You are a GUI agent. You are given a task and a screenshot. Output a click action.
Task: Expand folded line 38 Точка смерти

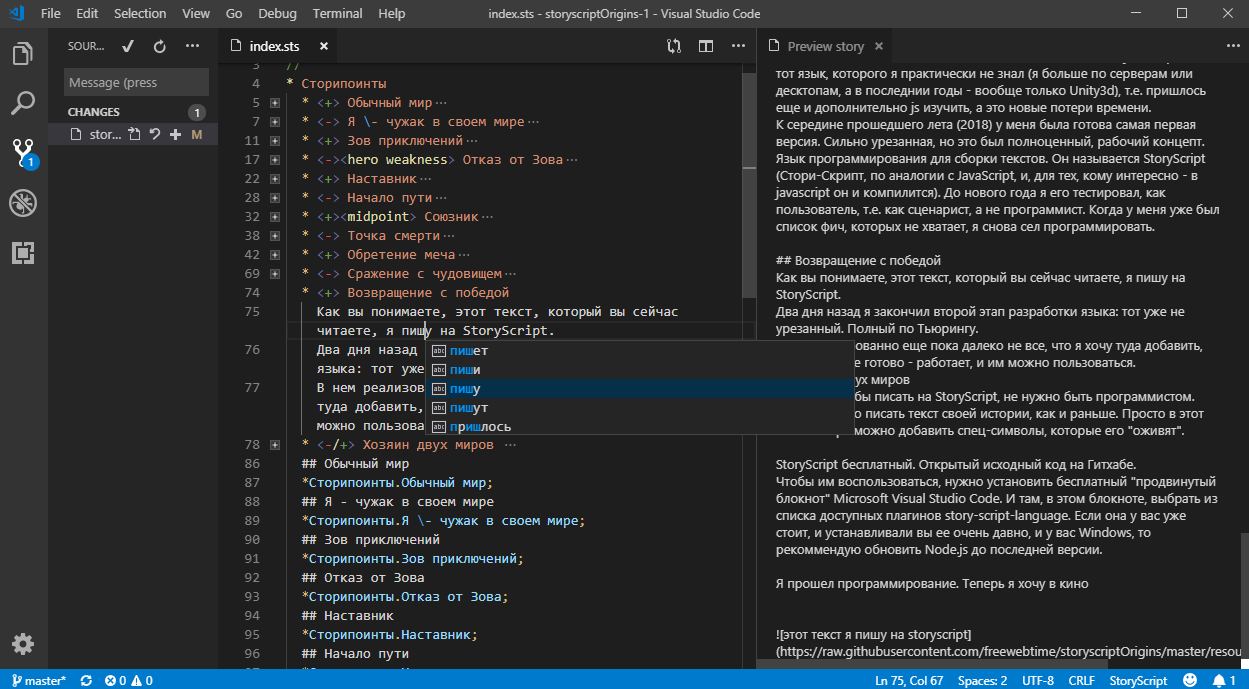click(274, 236)
